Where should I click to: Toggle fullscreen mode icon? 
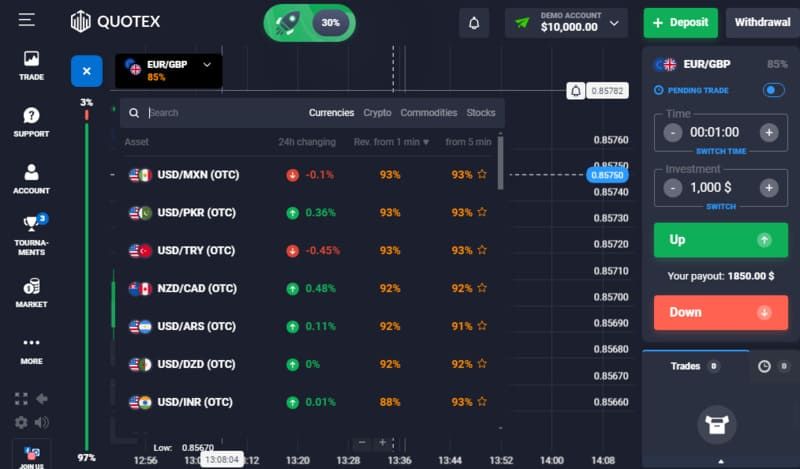click(x=21, y=399)
